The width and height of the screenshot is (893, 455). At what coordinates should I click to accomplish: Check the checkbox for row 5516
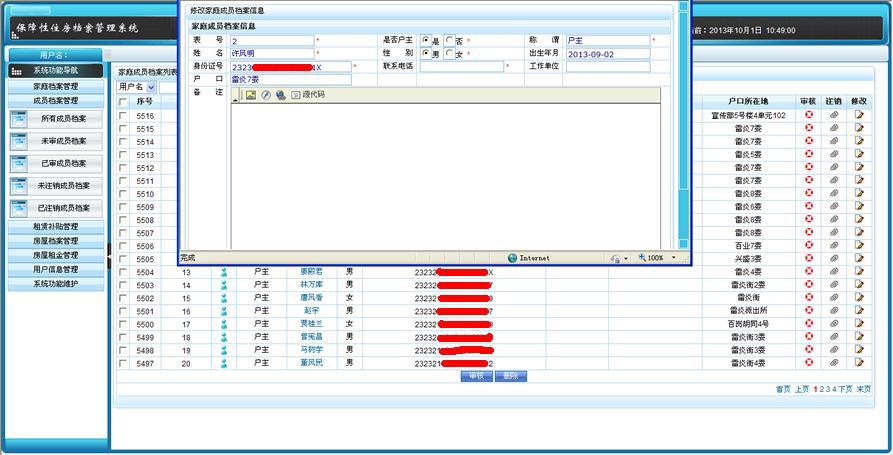123,116
